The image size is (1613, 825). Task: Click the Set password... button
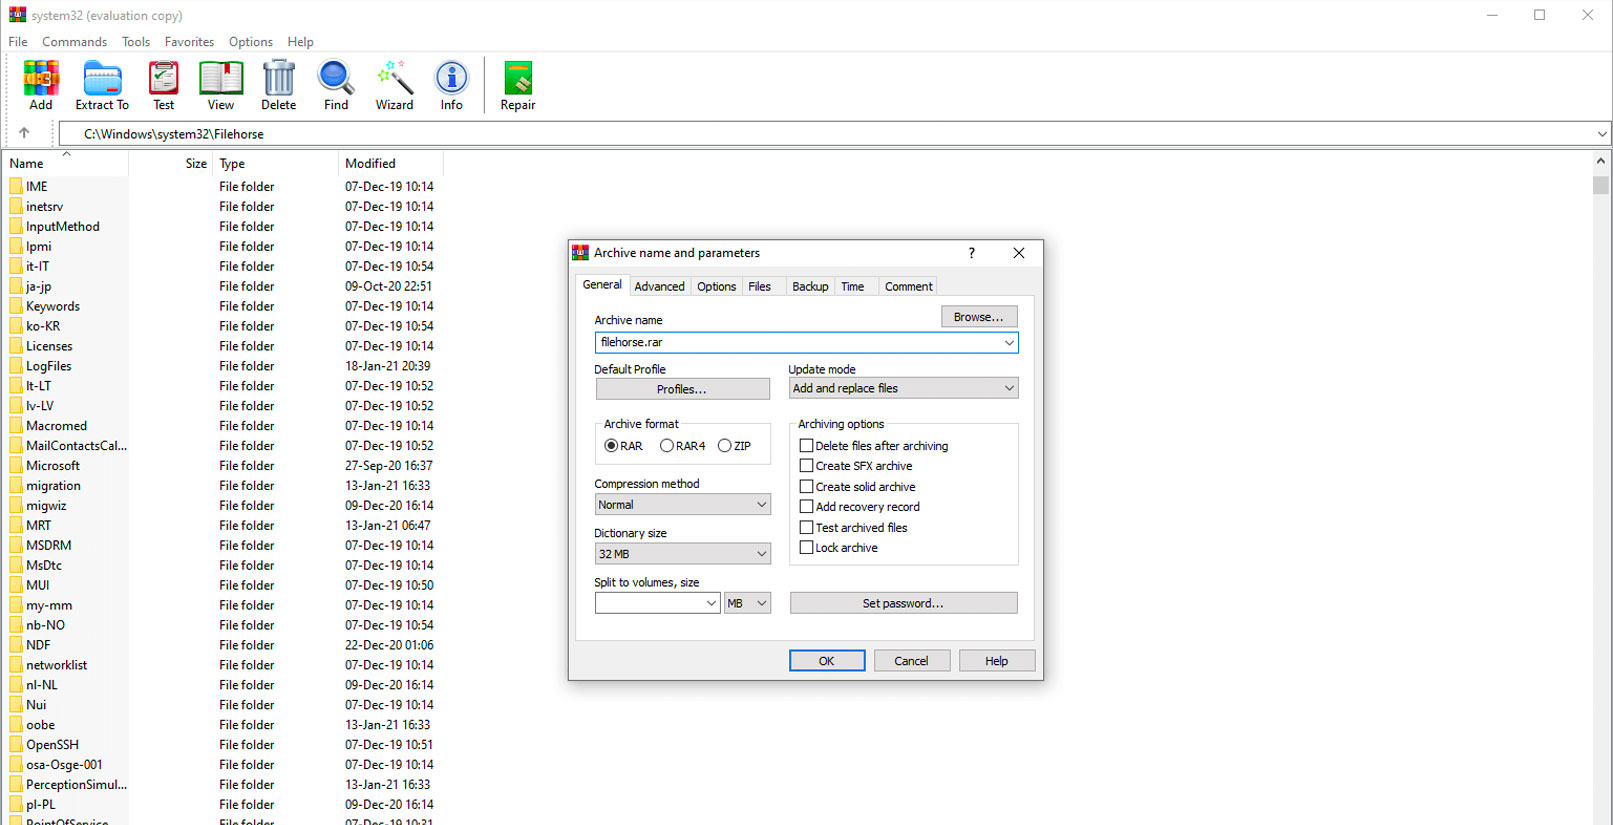coord(903,603)
